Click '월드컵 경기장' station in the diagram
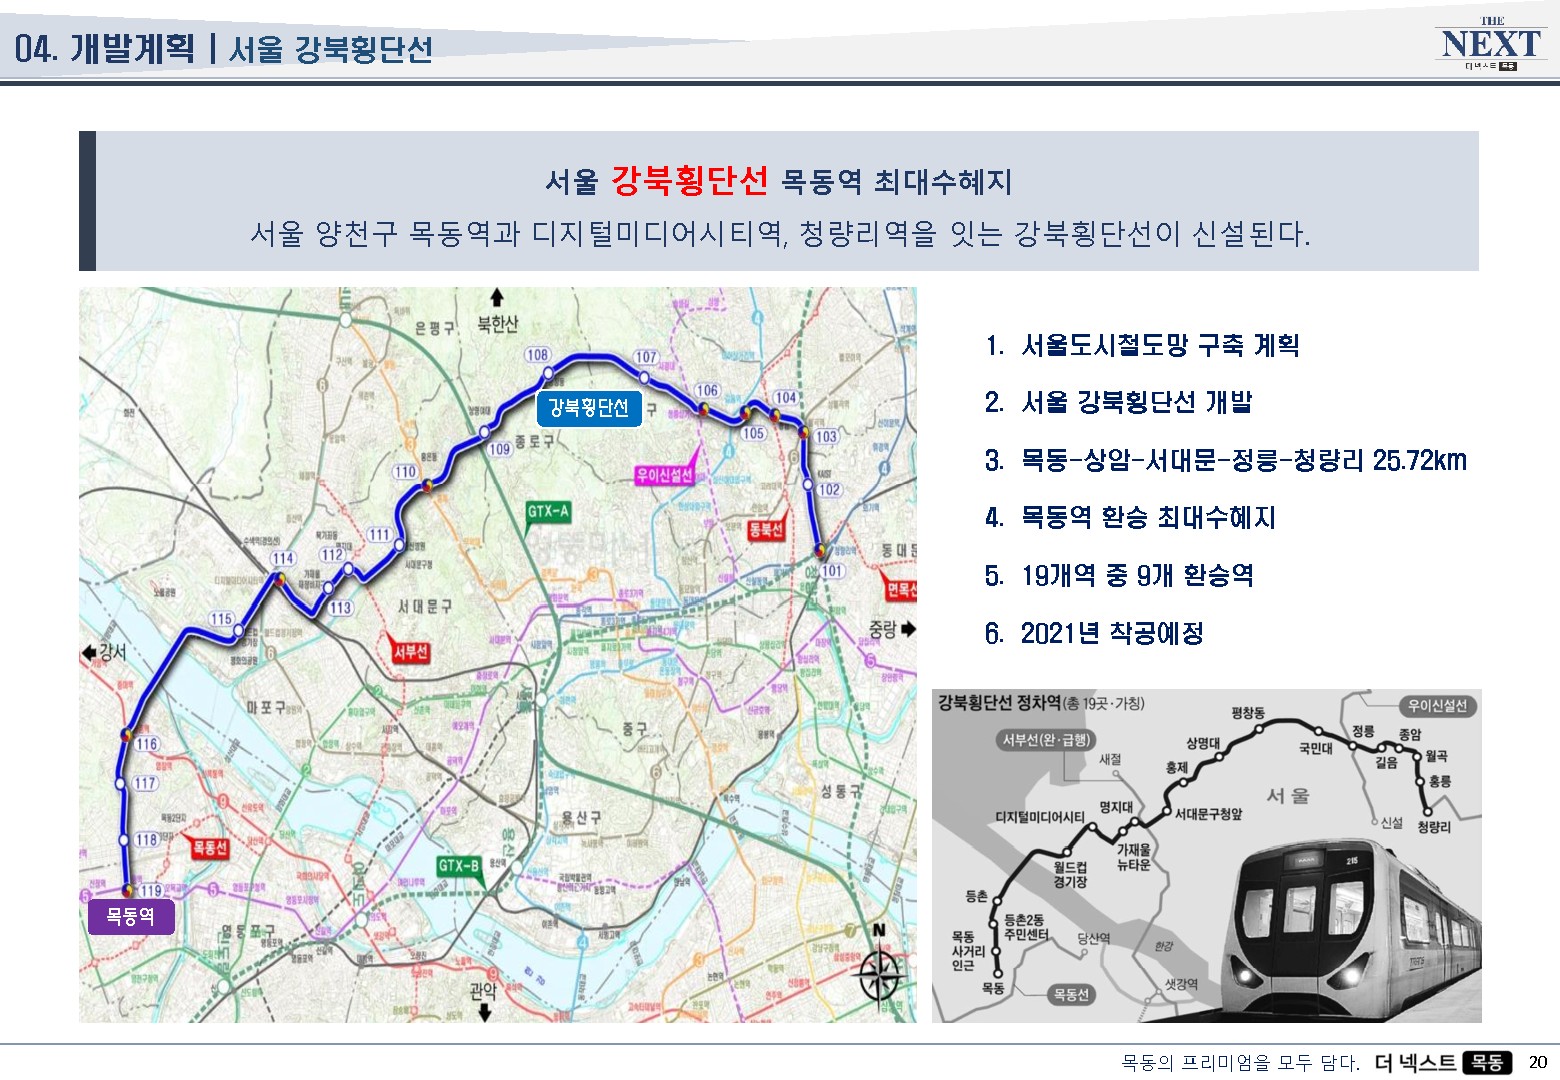The image size is (1560, 1080). (x=1070, y=875)
